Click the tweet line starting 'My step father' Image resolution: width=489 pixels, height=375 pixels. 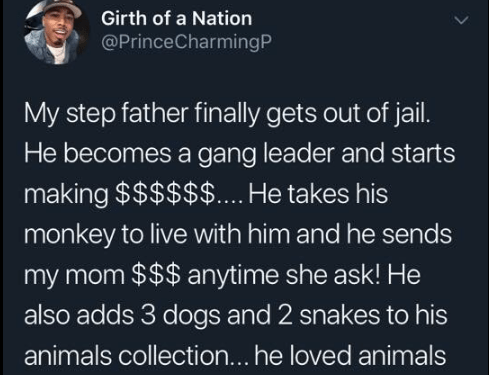pos(227,113)
